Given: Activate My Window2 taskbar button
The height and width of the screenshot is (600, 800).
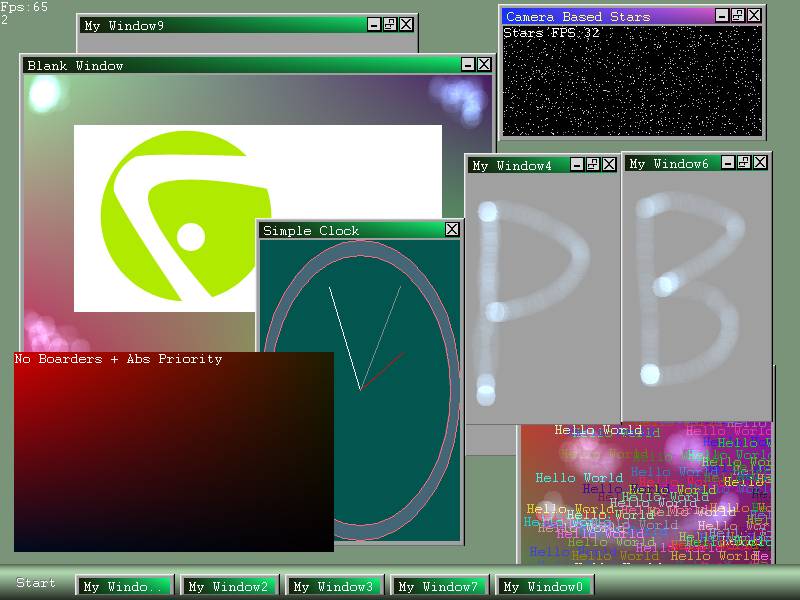Looking at the screenshot, I should point(230,586).
